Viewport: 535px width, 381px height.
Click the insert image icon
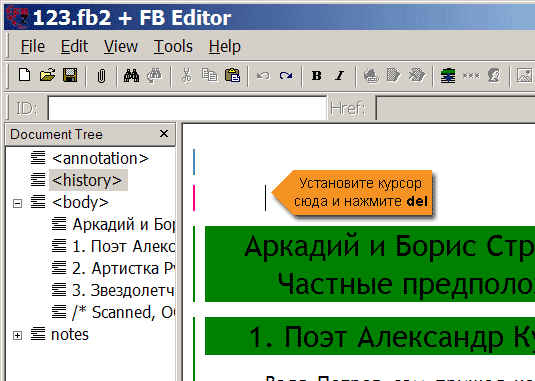click(525, 75)
